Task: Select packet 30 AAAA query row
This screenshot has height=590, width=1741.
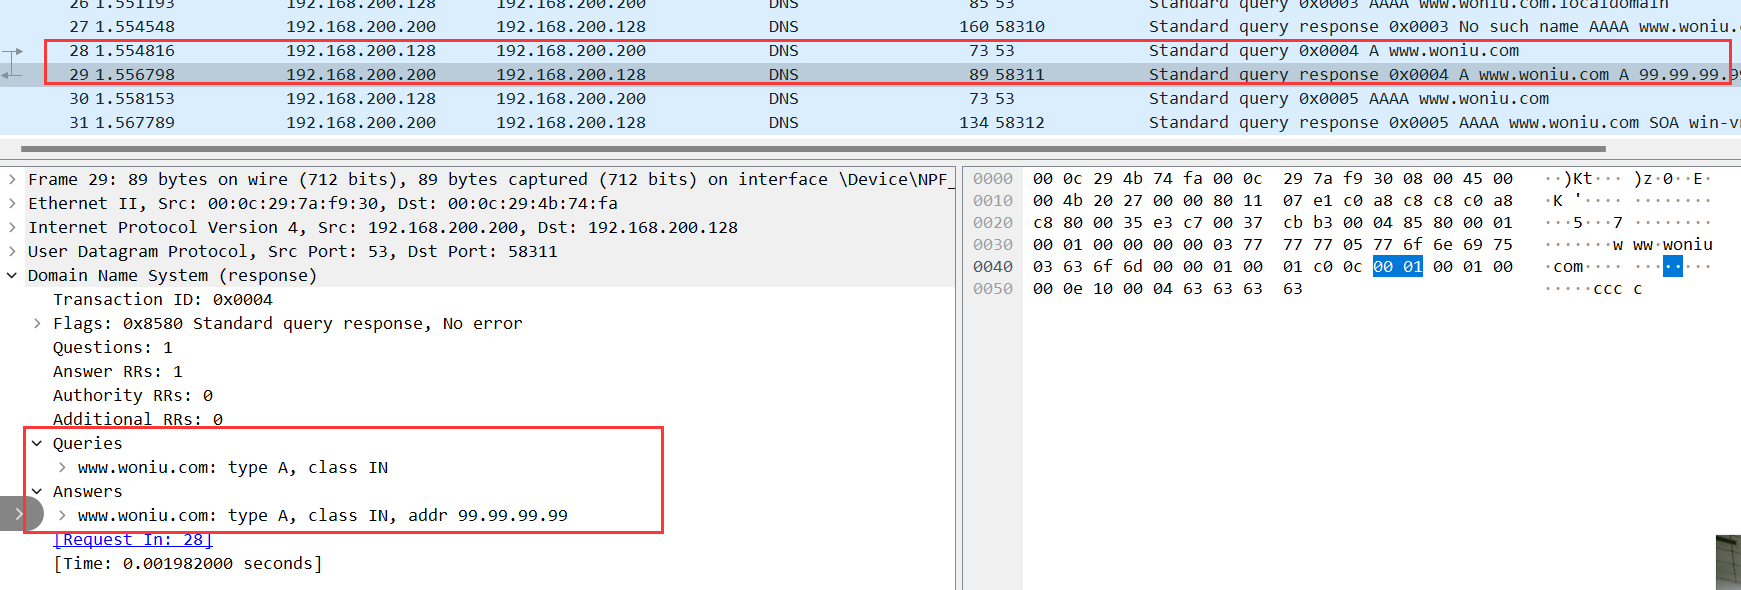Action: [870, 99]
